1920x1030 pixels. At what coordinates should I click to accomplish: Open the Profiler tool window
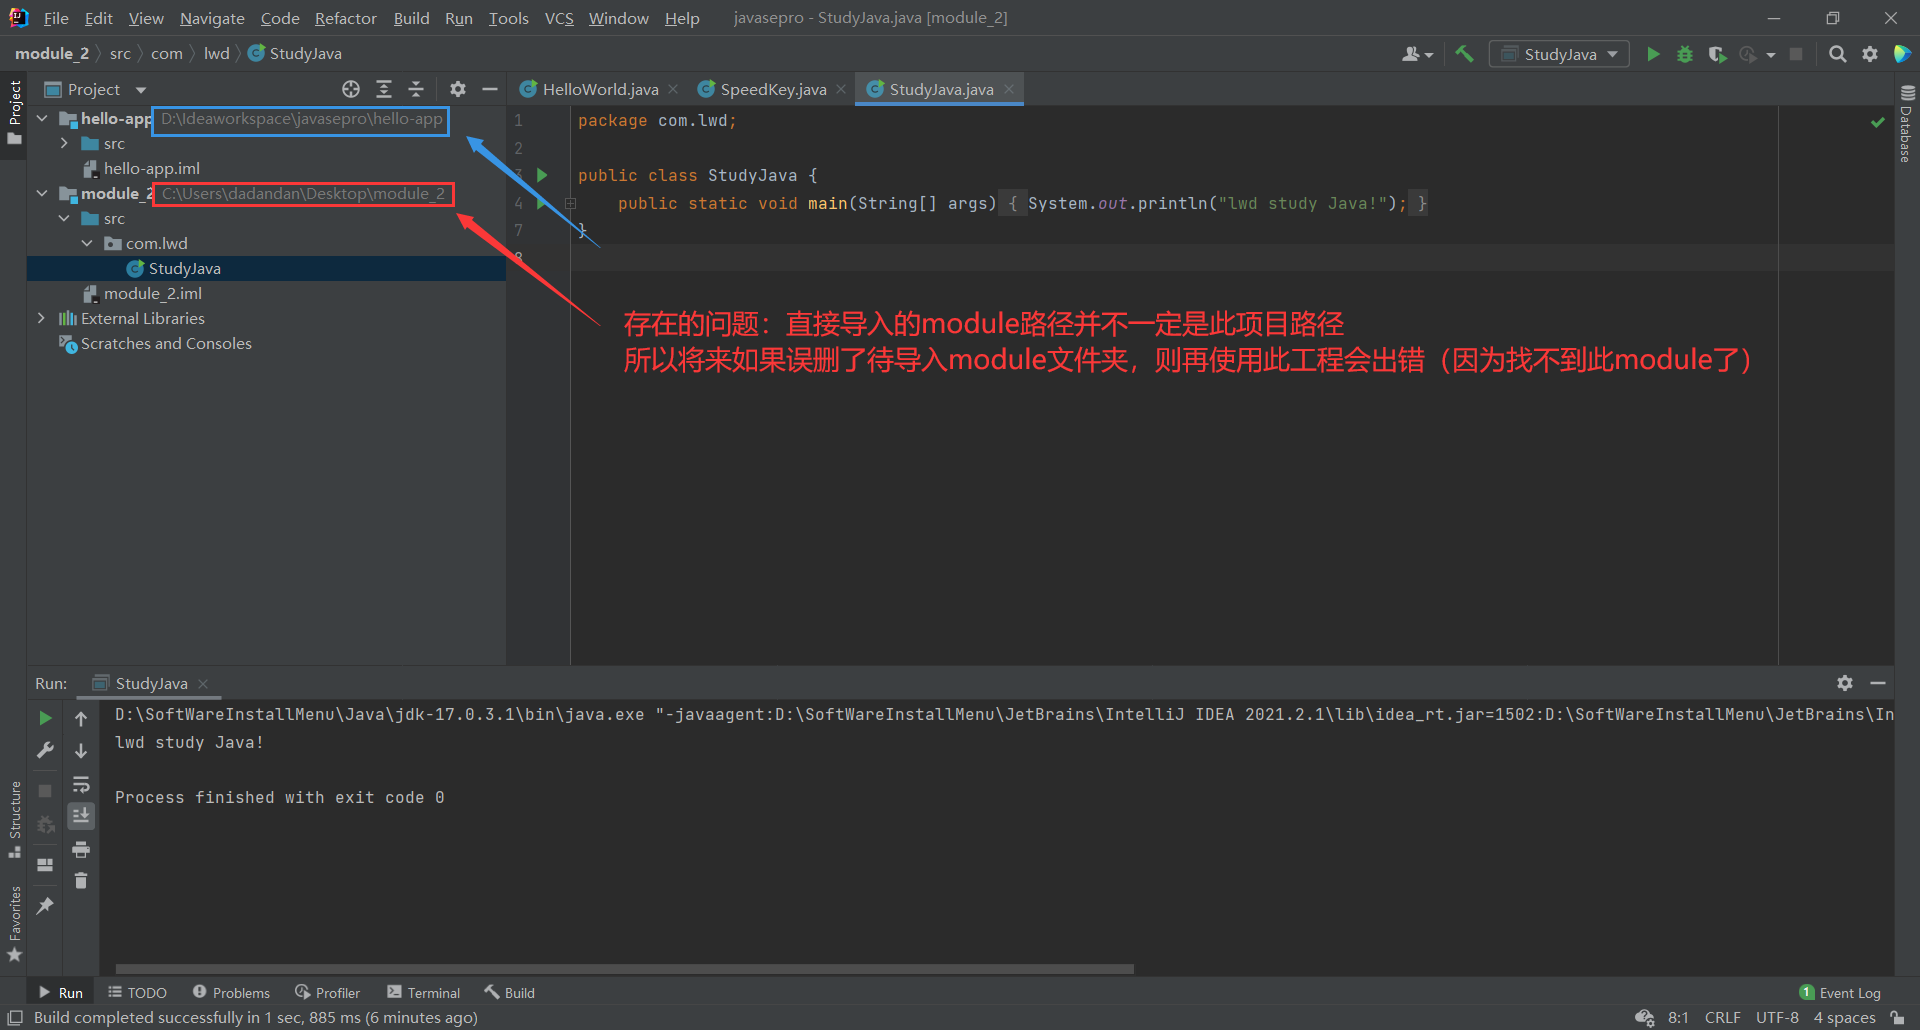pyautogui.click(x=327, y=992)
